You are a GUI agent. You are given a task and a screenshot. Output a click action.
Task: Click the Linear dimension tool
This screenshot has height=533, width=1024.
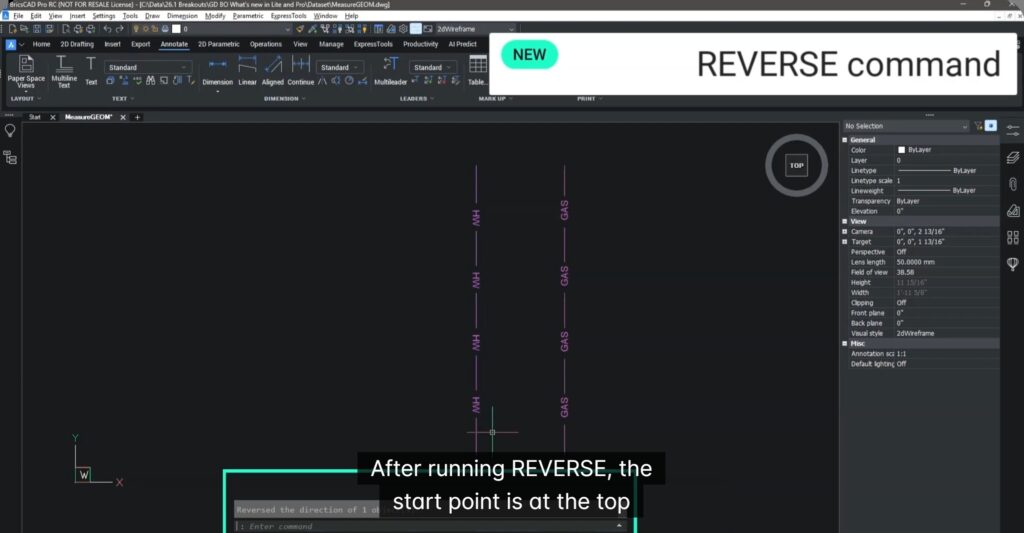click(x=247, y=70)
